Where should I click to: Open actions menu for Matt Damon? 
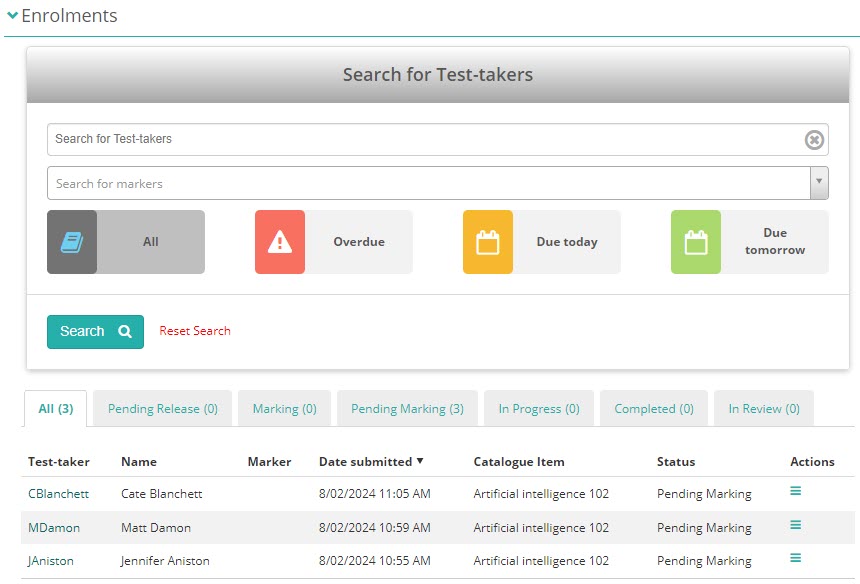pyautogui.click(x=796, y=525)
